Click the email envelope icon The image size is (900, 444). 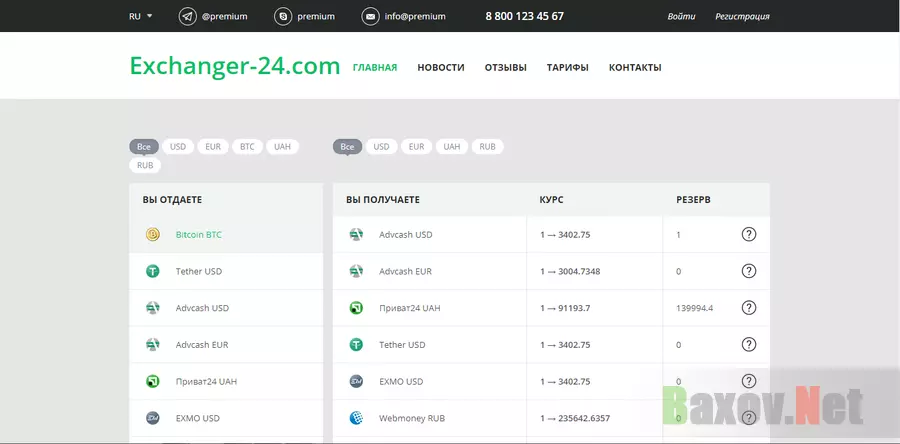point(370,16)
